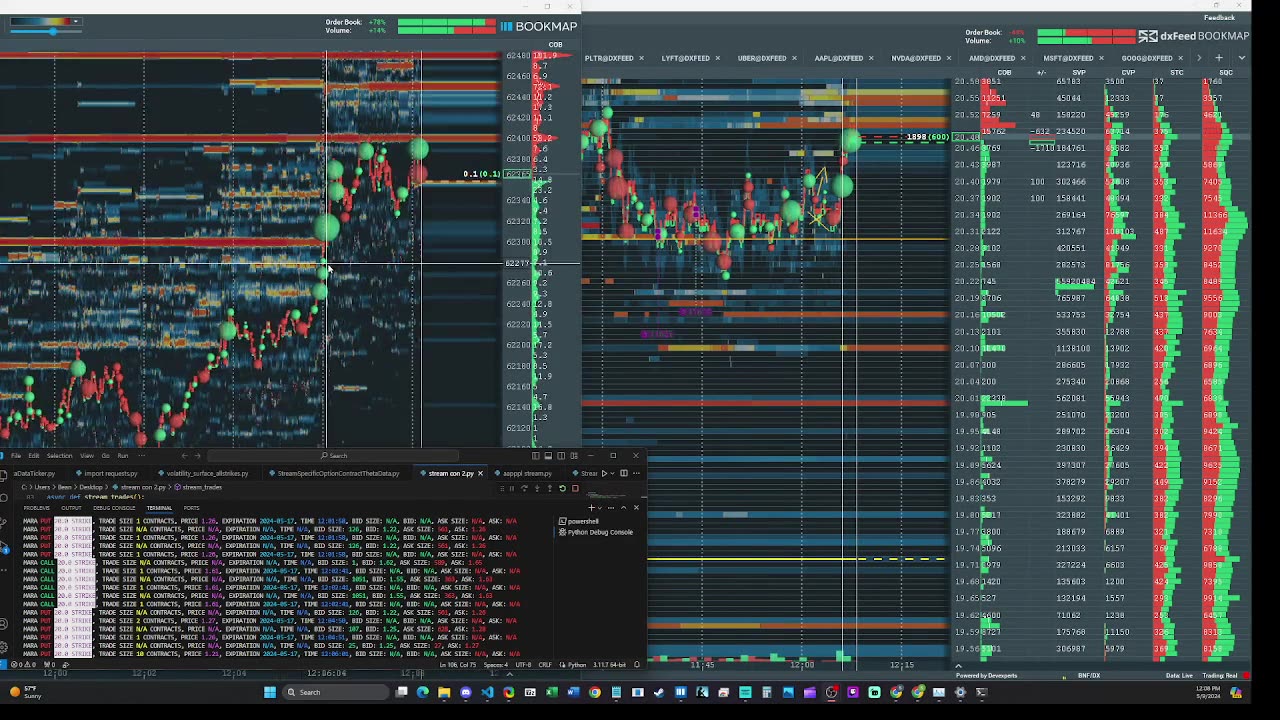
Task: Close the stream con 2.py editor tab
Action: click(x=480, y=473)
